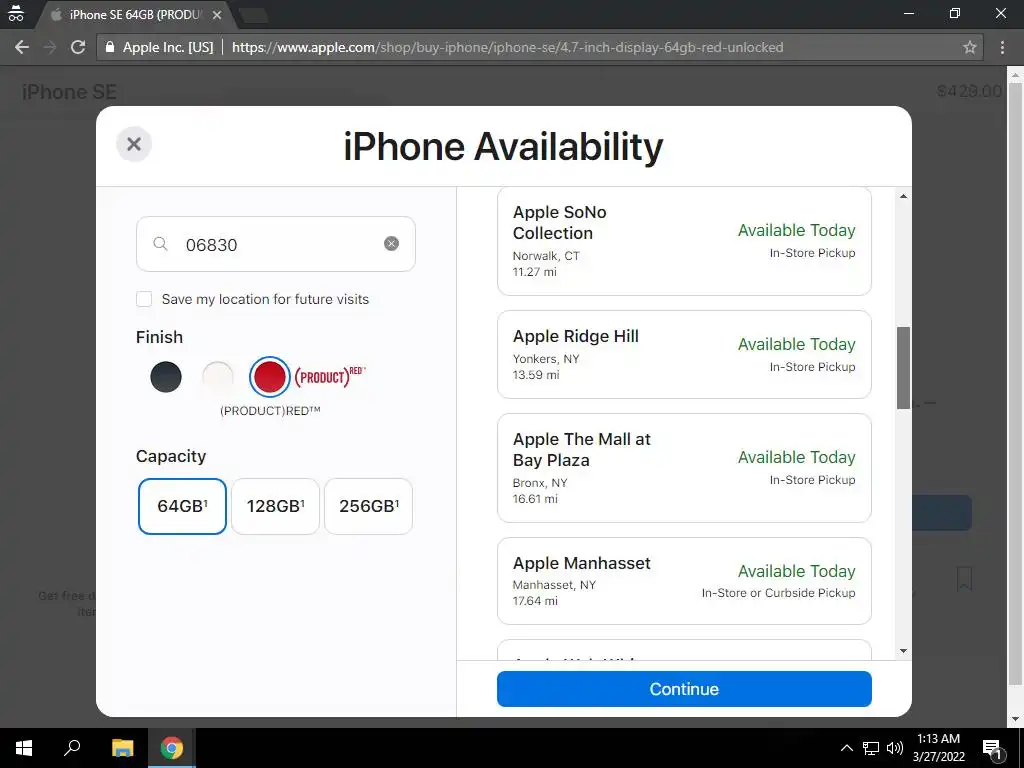The width and height of the screenshot is (1024, 768).
Task: Edit the 06830 zip code field
Action: pos(276,244)
